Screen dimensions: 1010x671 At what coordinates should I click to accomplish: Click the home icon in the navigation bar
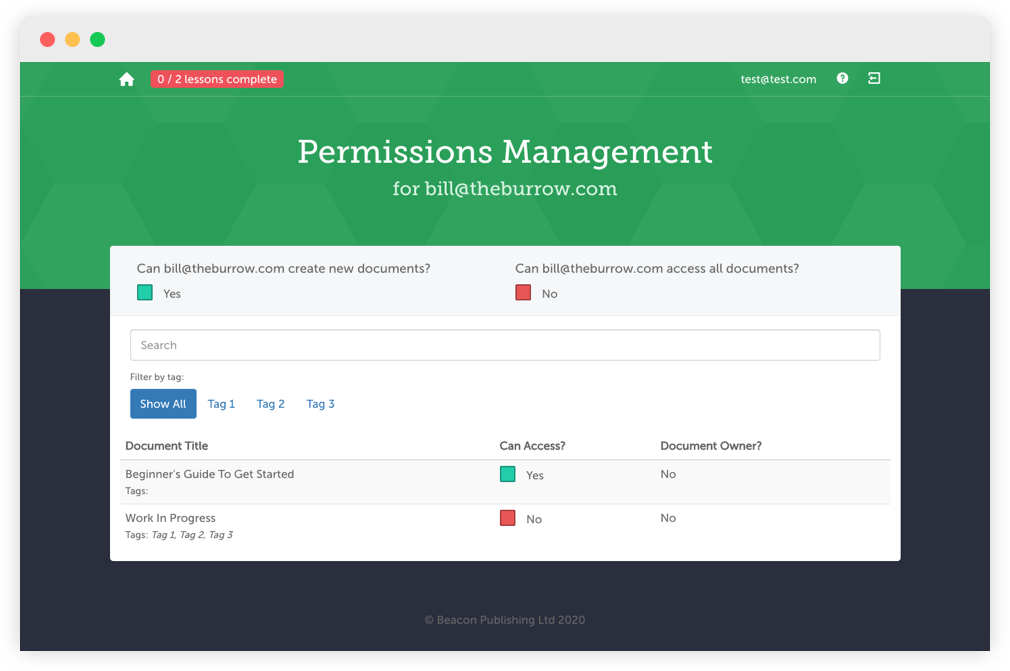(x=126, y=78)
